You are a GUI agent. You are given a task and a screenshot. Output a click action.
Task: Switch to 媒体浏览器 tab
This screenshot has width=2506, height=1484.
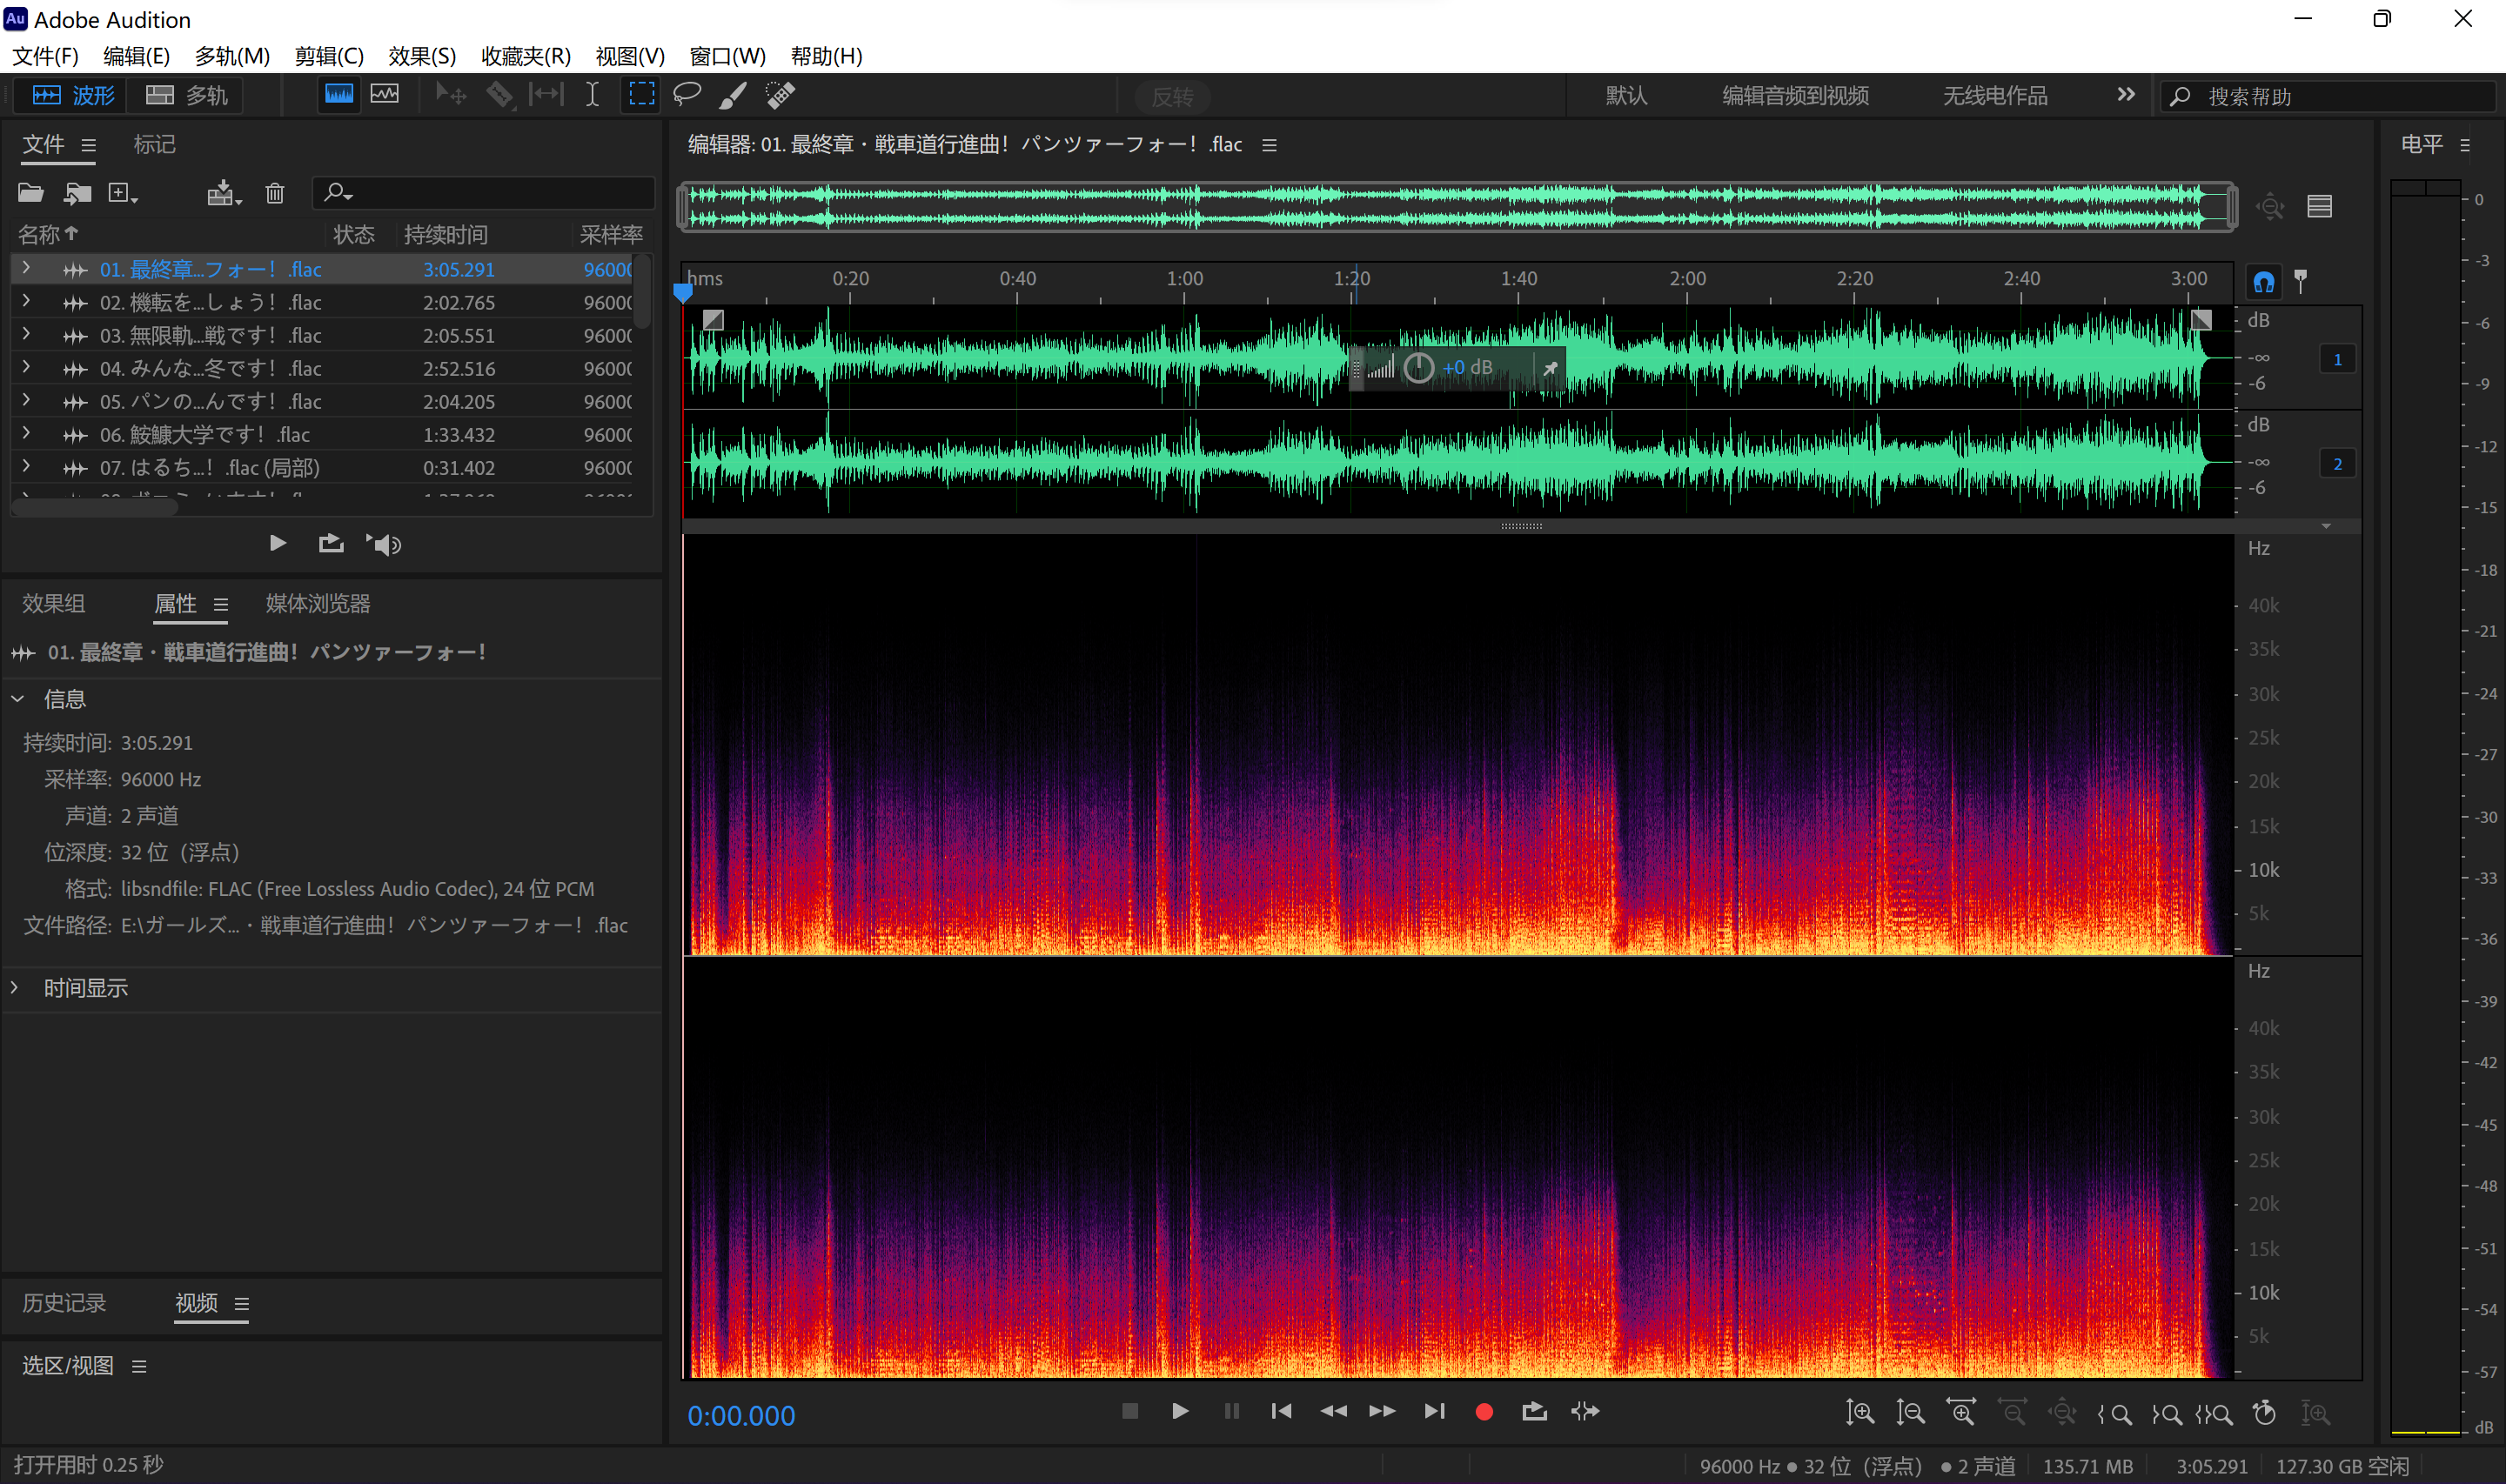pyautogui.click(x=318, y=603)
